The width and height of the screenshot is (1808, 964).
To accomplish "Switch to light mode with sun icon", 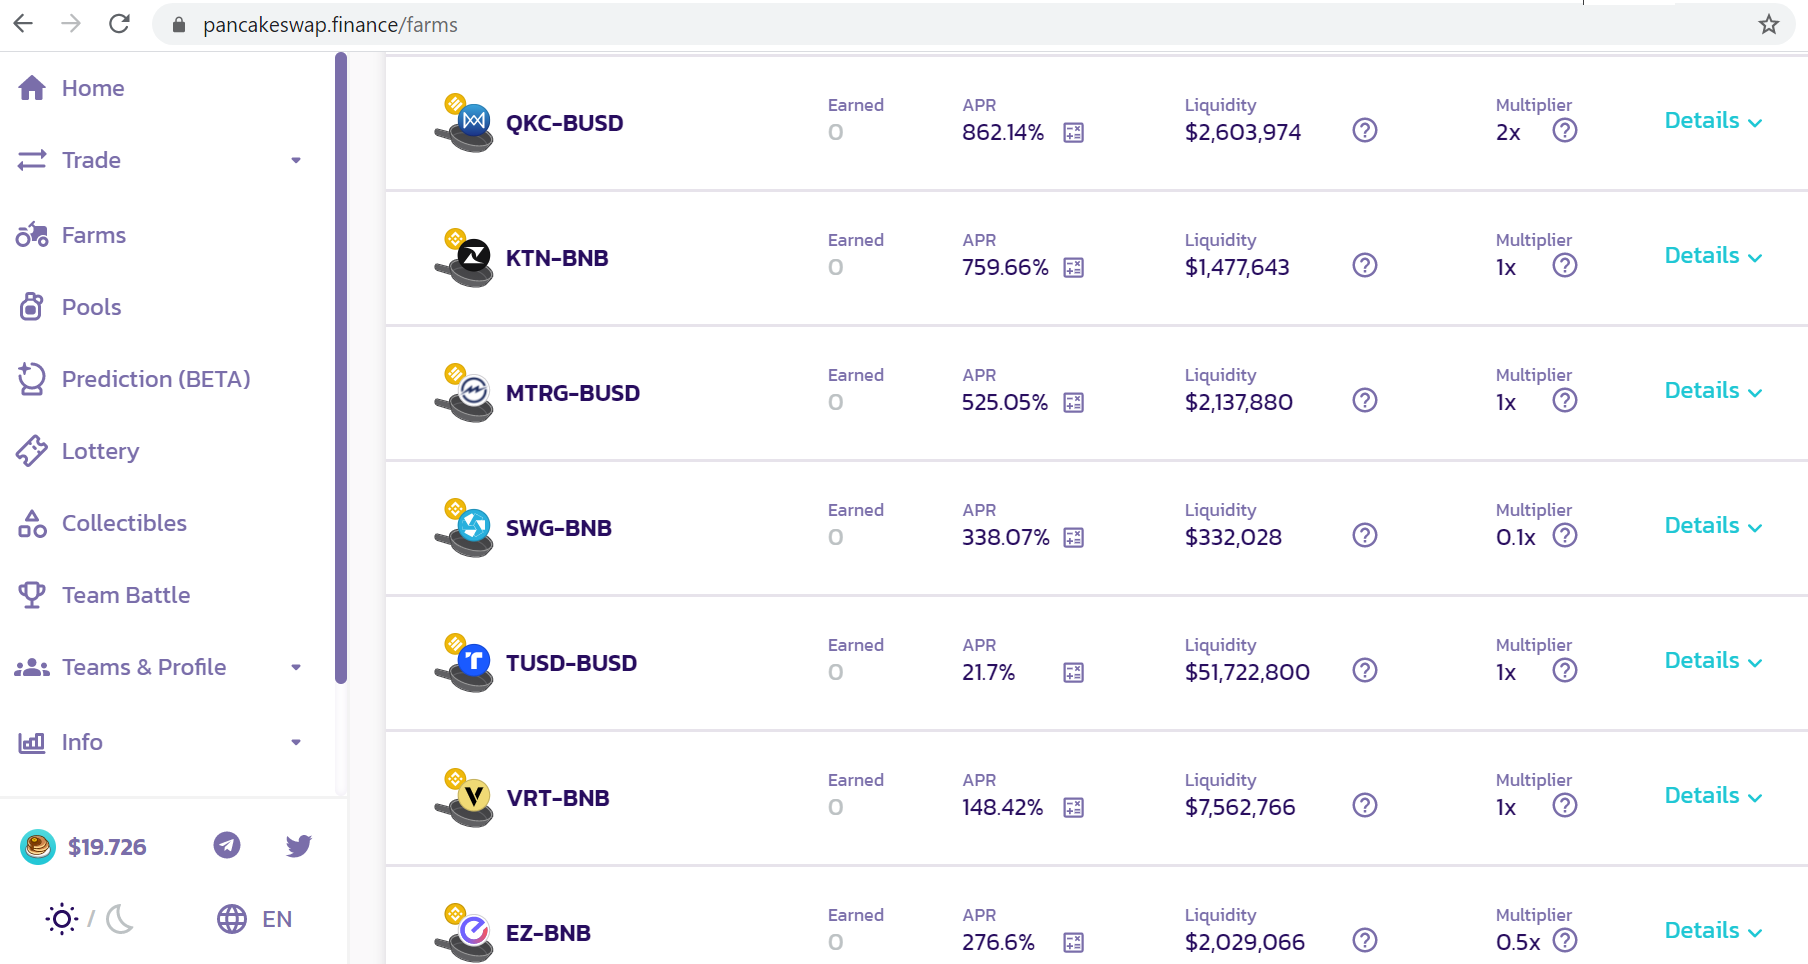I will (62, 919).
